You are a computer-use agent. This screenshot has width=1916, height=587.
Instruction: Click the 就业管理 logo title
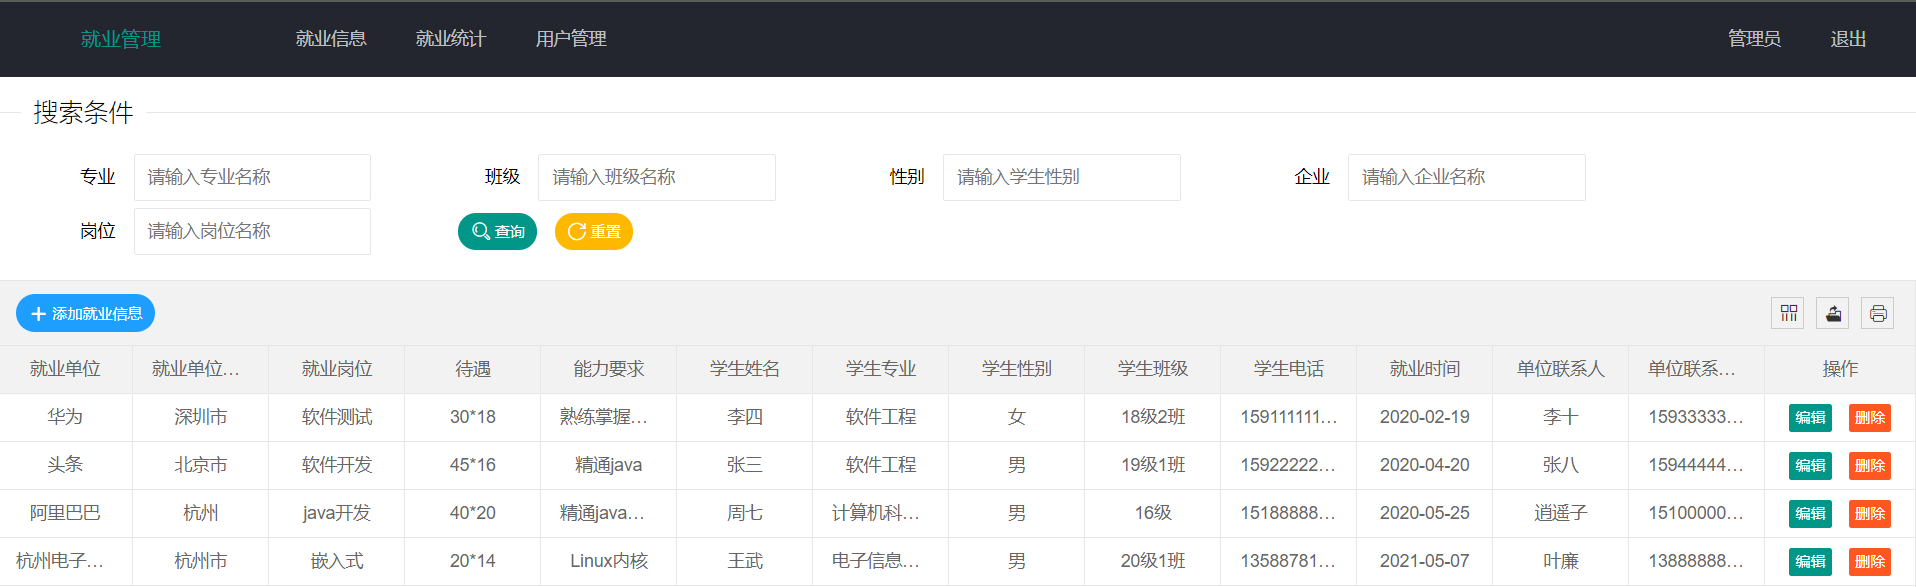coord(121,39)
